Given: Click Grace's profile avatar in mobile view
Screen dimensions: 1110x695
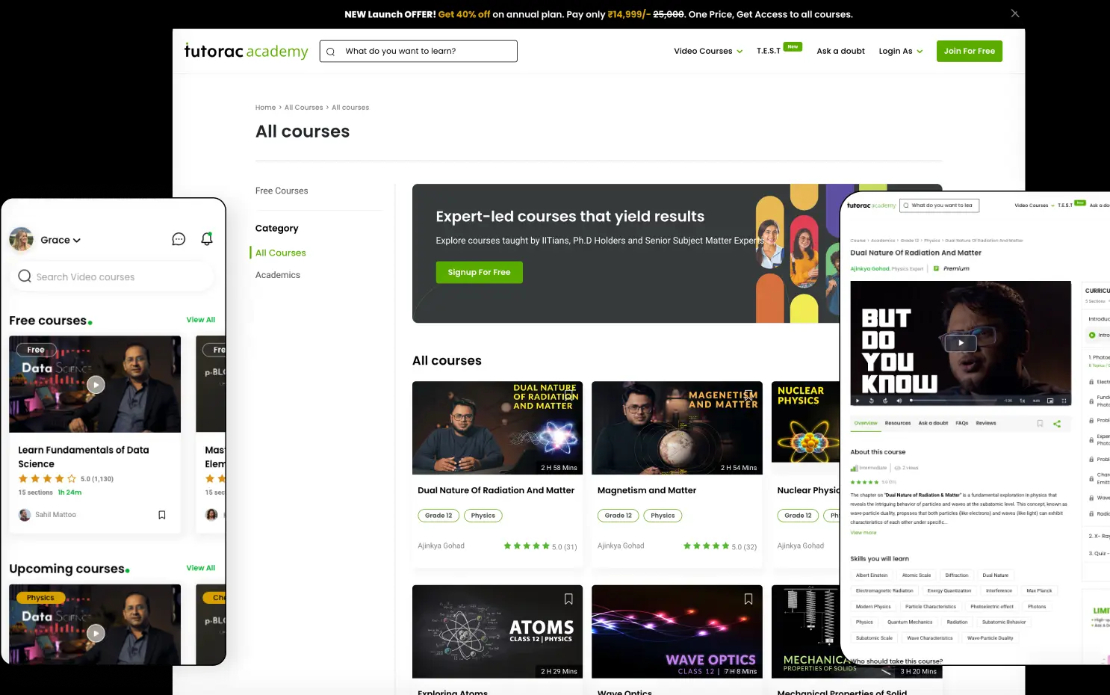Looking at the screenshot, I should pyautogui.click(x=21, y=239).
